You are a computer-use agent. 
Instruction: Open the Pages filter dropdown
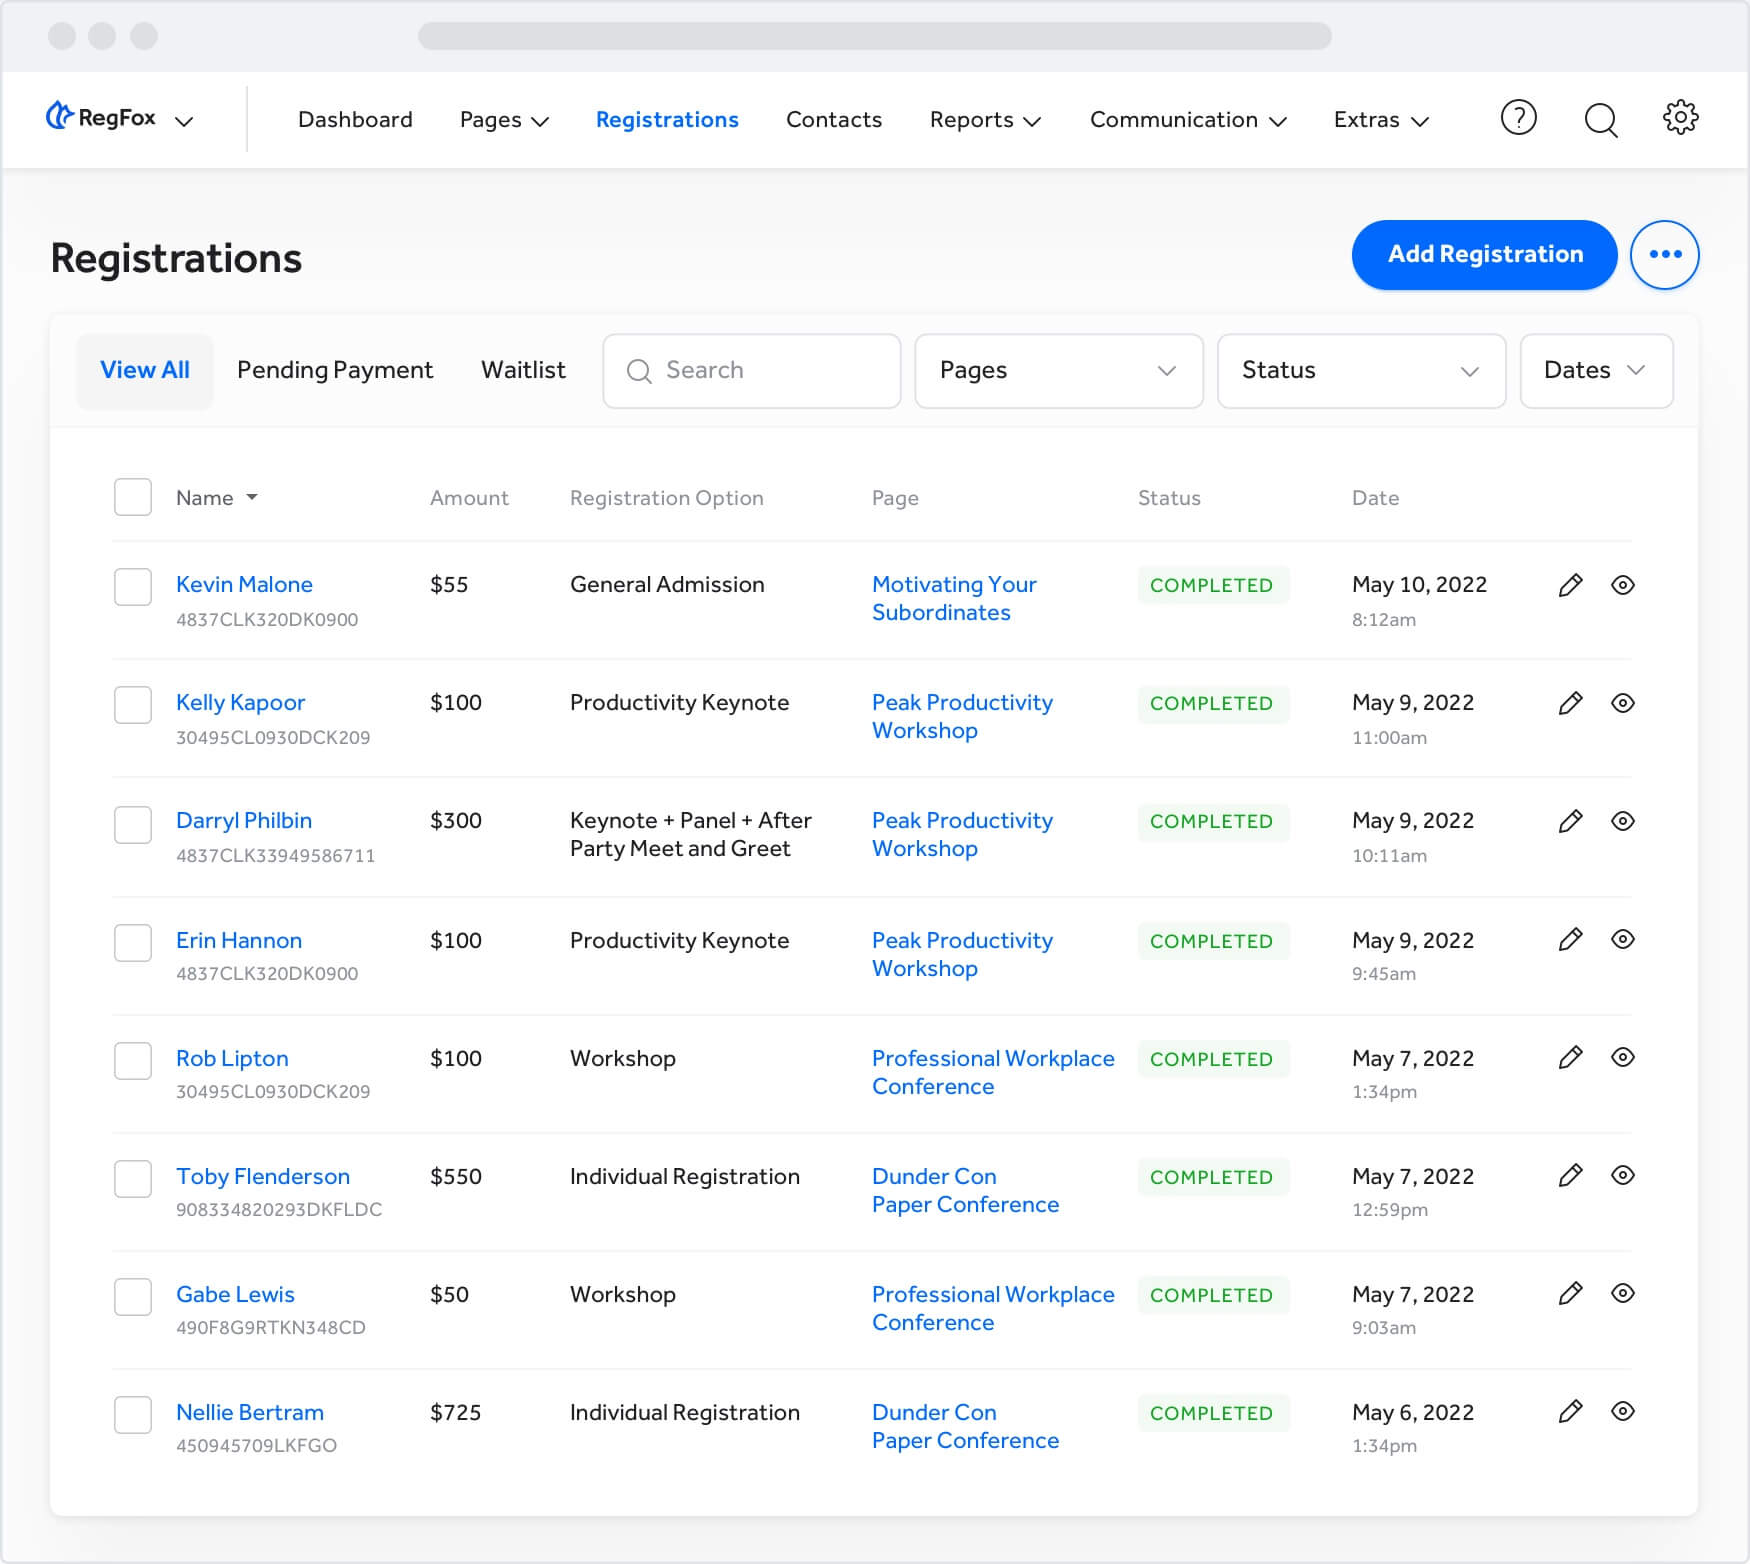pos(1058,371)
